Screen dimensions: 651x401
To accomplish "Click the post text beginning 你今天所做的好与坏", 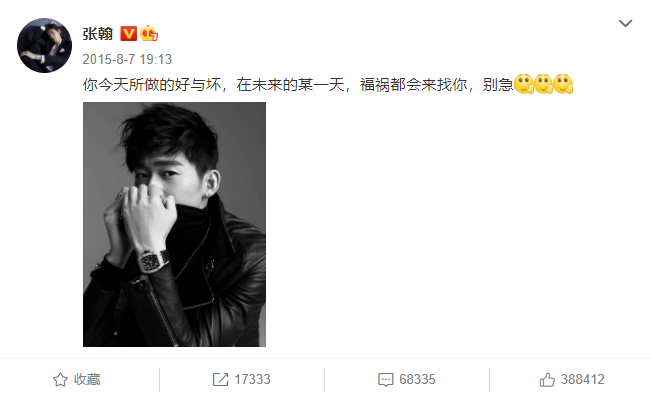I will point(298,85).
